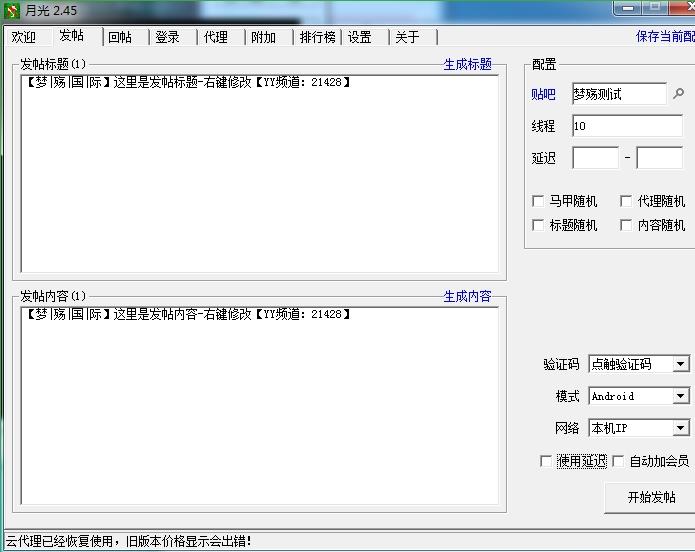
Task: Expand the 模式 Android dropdown
Action: pyautogui.click(x=680, y=396)
